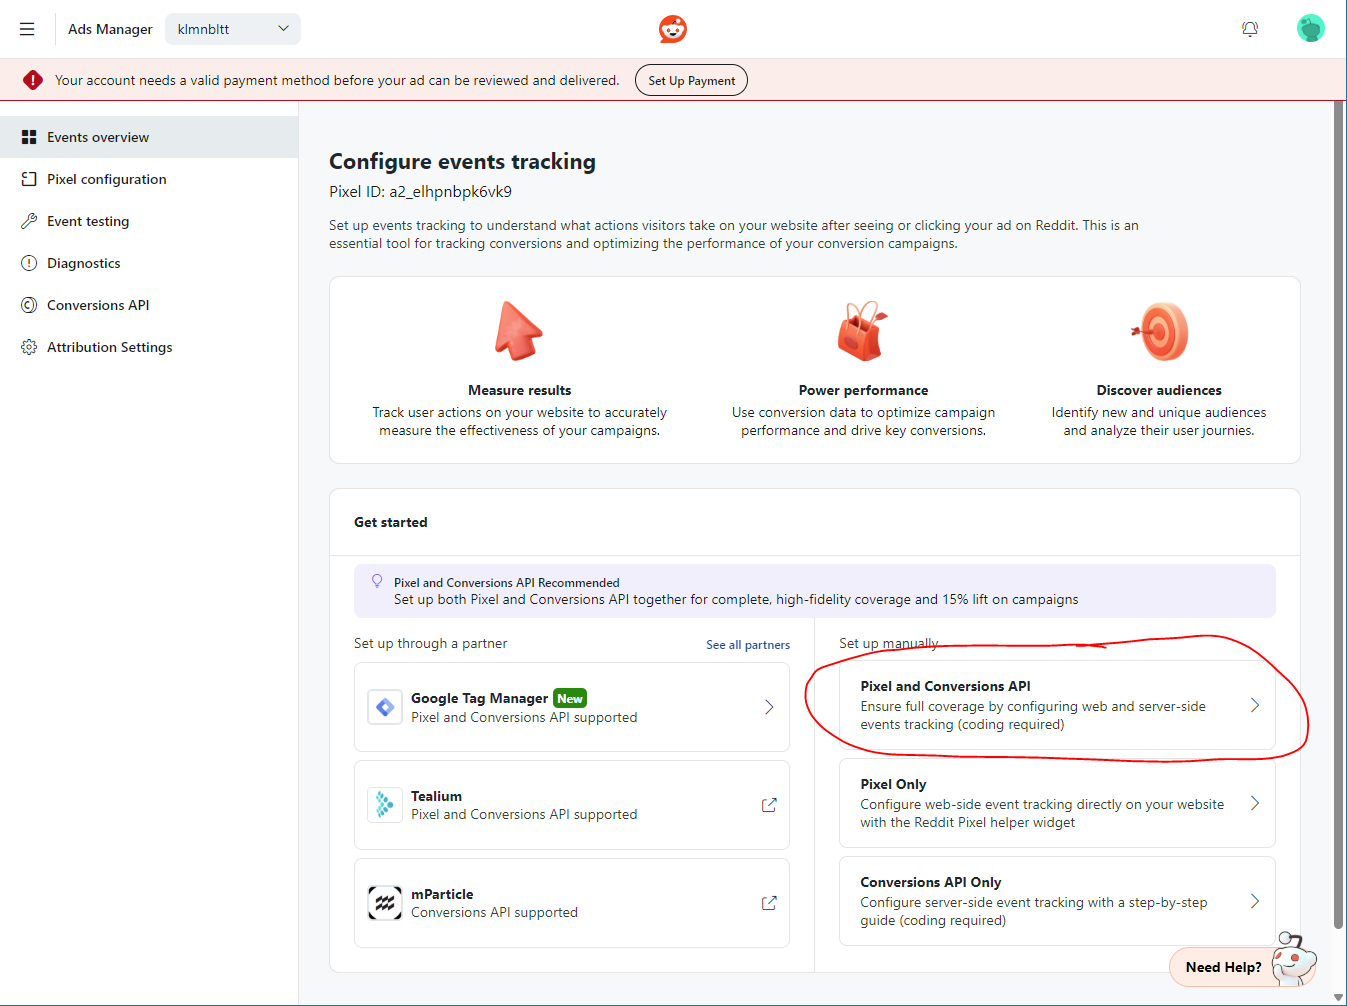Follow the See all partners link
This screenshot has height=1006, width=1347.
[x=748, y=645]
